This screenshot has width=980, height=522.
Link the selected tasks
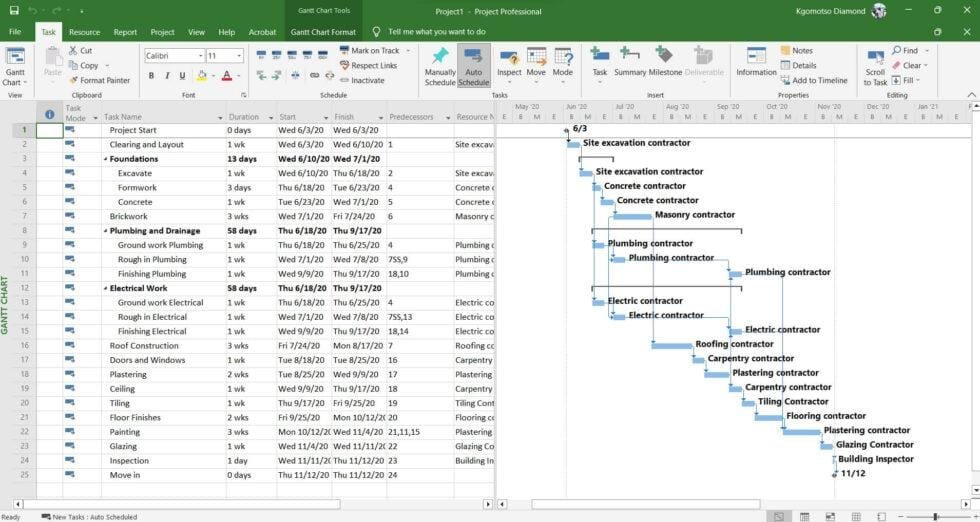[314, 76]
